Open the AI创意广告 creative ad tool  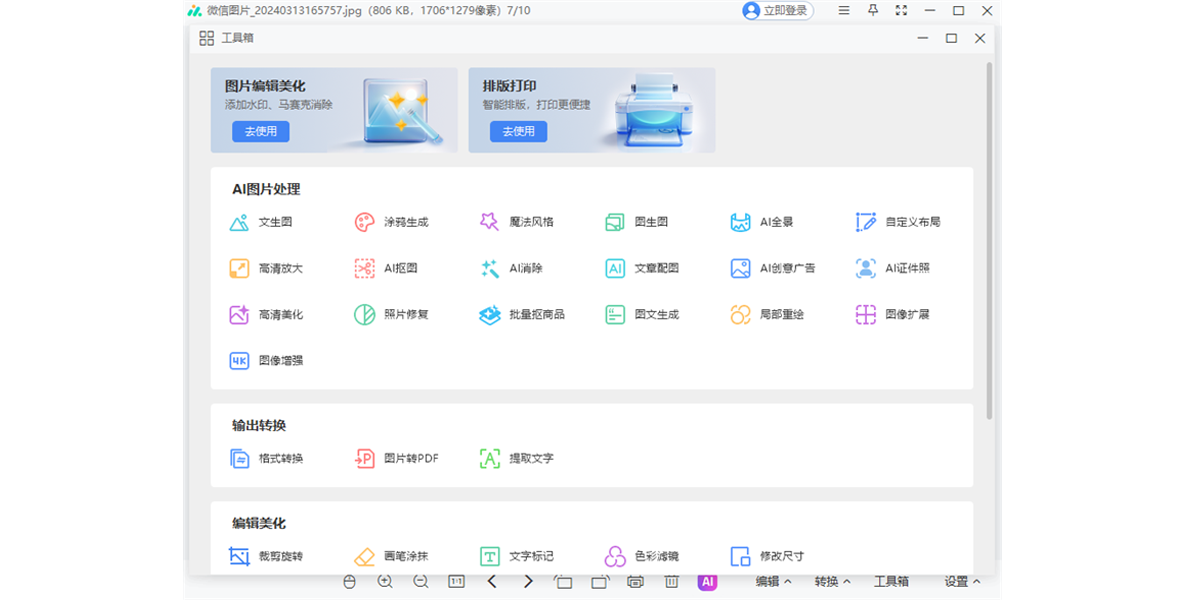pos(772,268)
